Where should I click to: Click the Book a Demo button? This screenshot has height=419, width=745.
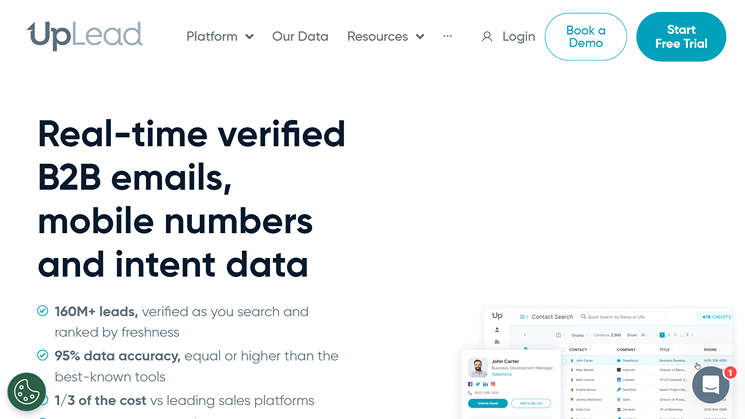pos(585,37)
